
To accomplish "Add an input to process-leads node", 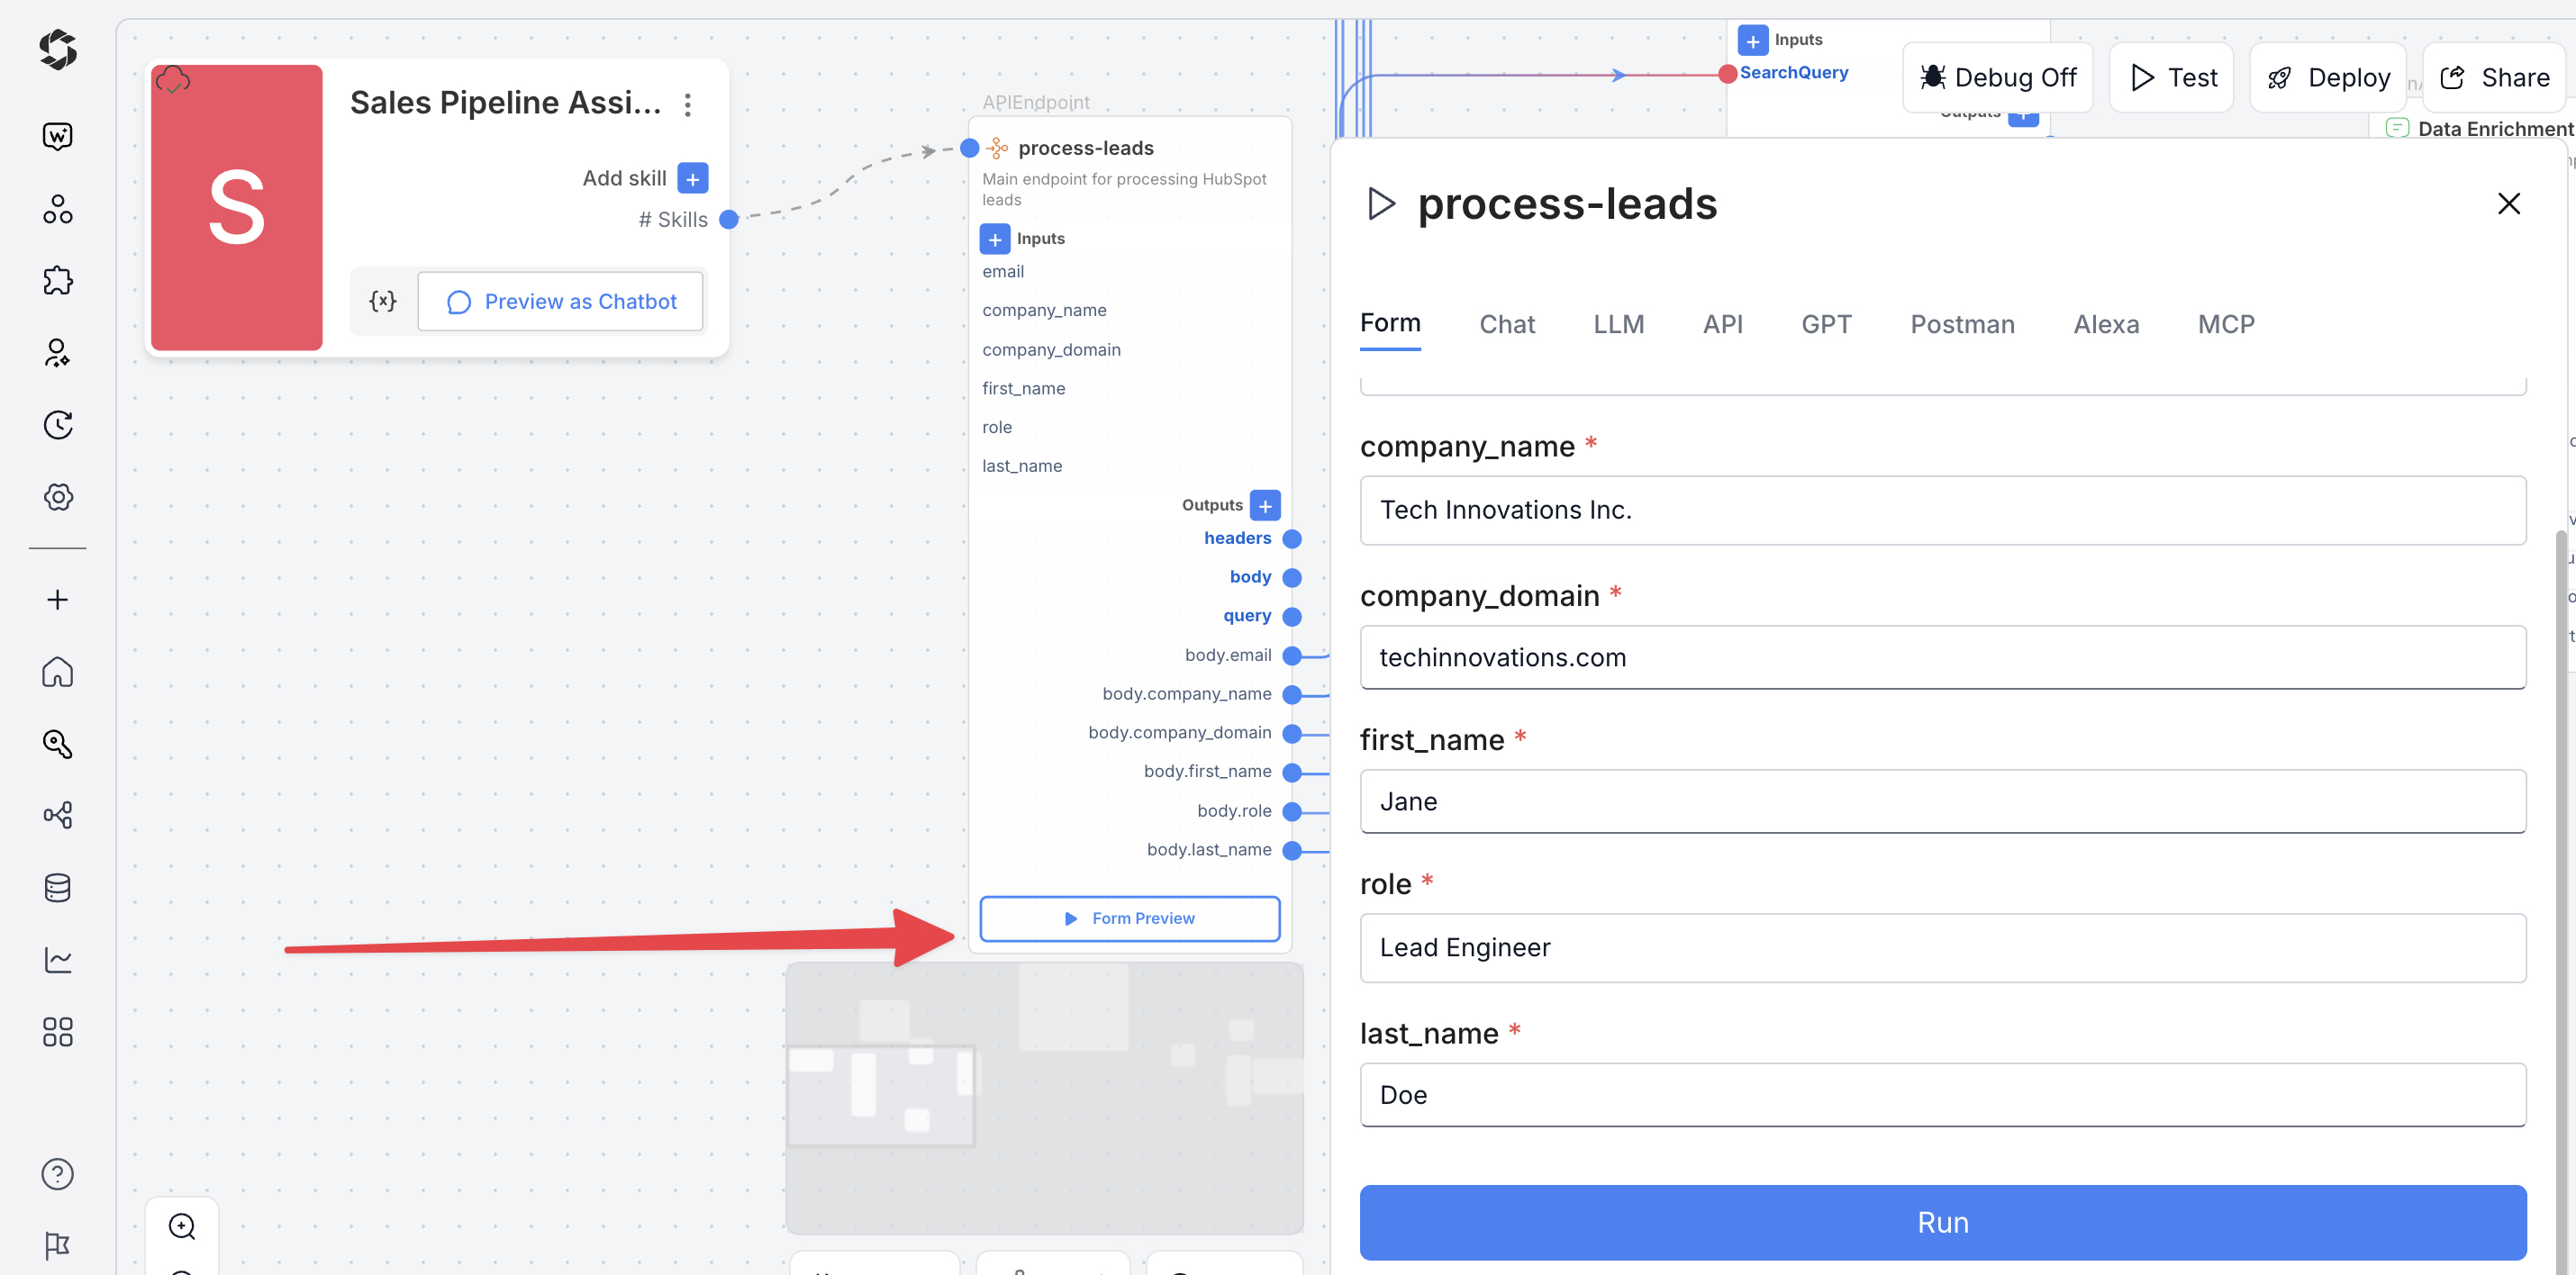I will (x=994, y=239).
